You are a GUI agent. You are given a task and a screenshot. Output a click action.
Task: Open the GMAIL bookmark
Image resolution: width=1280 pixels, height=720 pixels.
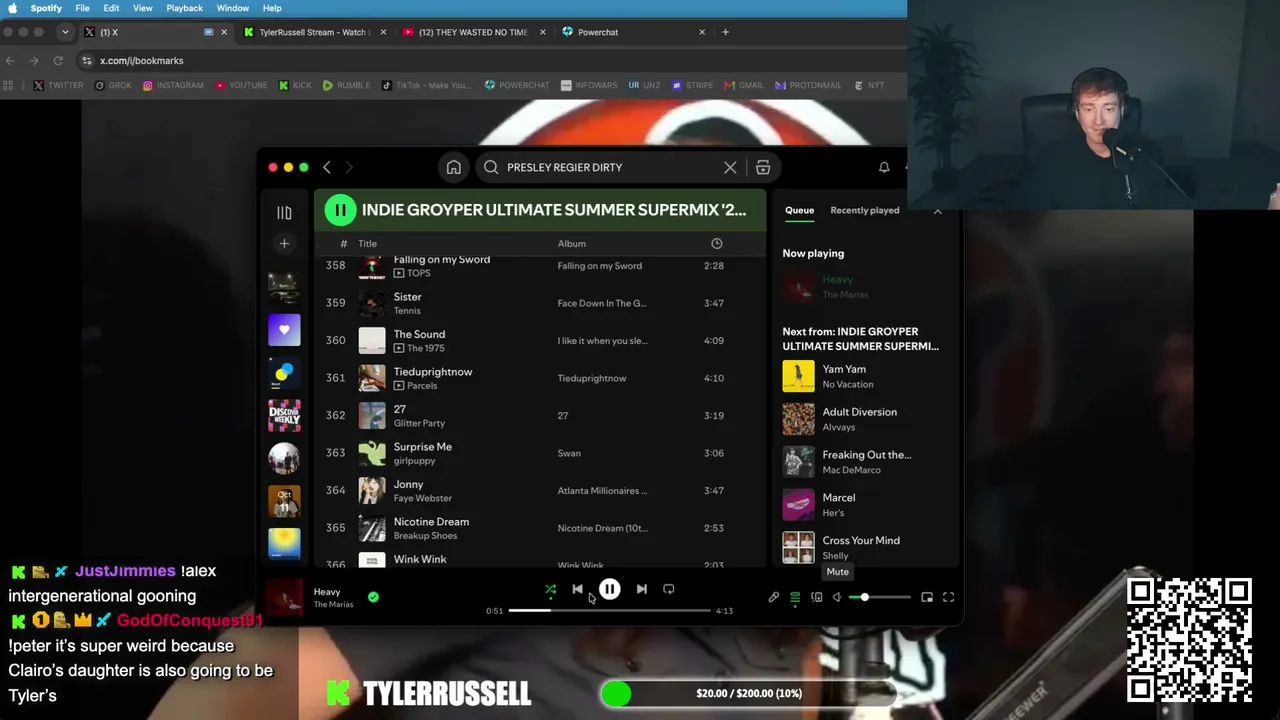[745, 85]
